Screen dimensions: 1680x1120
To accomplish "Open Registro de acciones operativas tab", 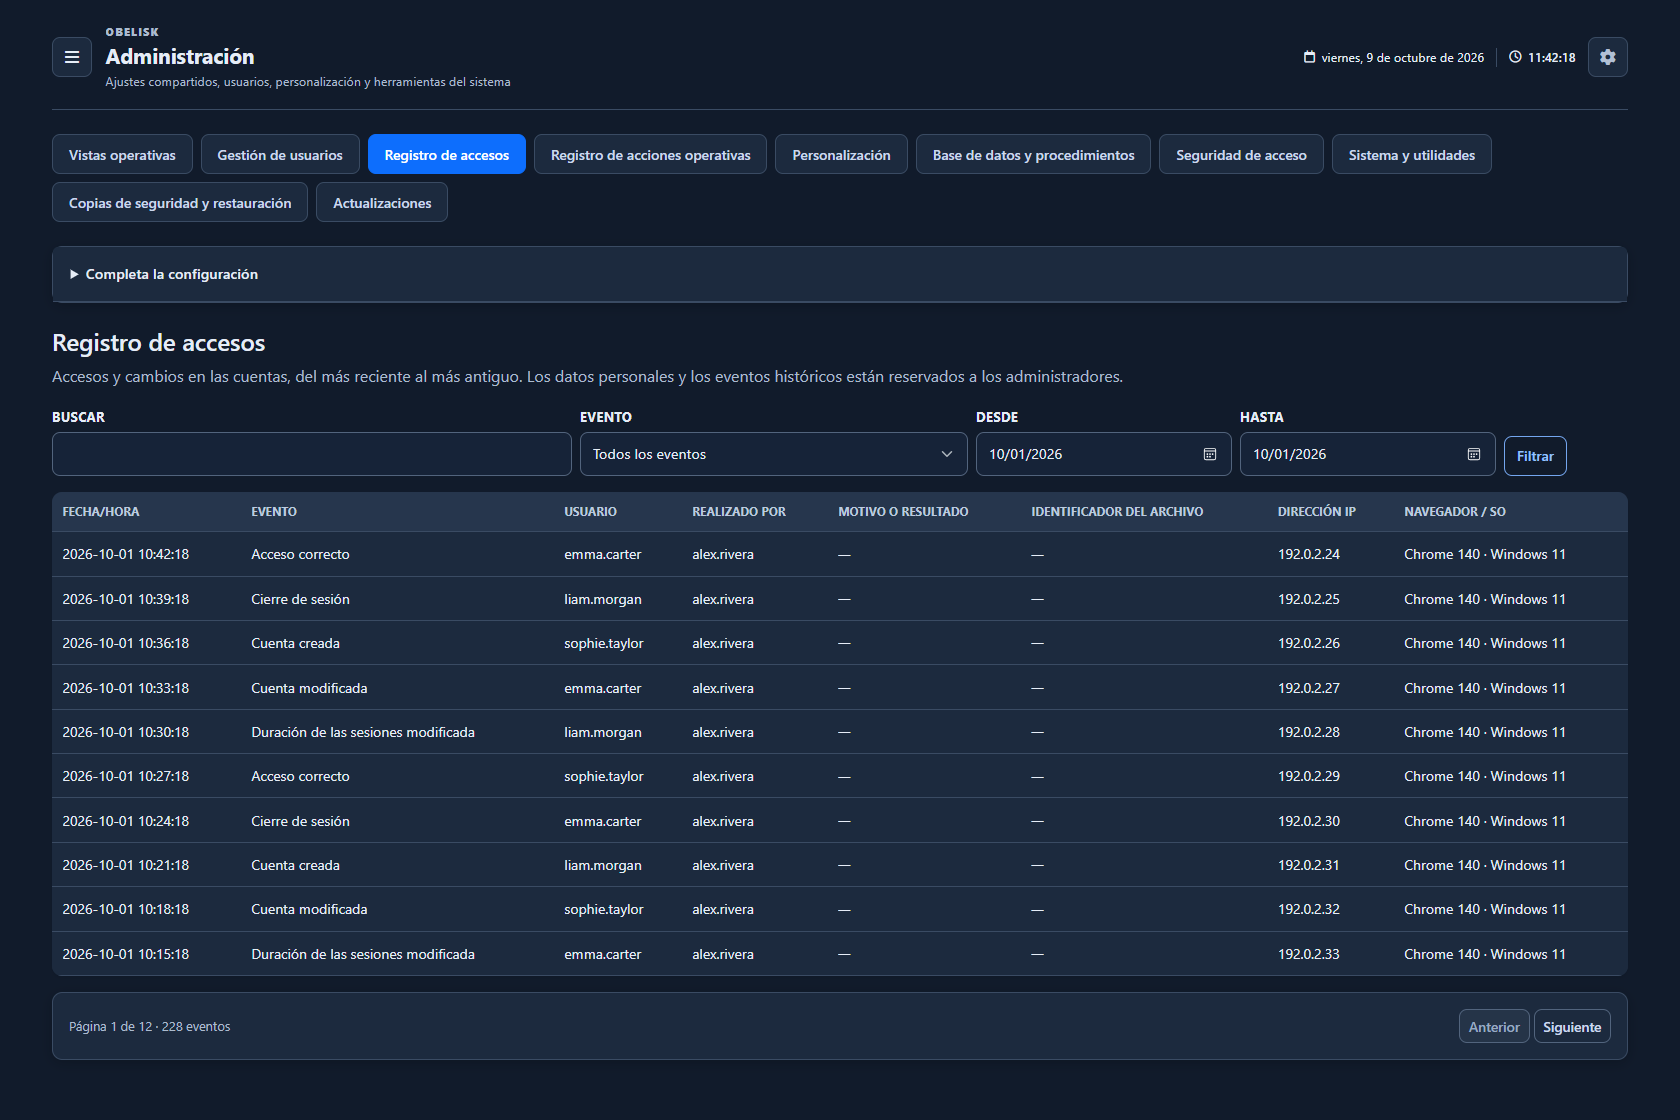I will tap(650, 155).
